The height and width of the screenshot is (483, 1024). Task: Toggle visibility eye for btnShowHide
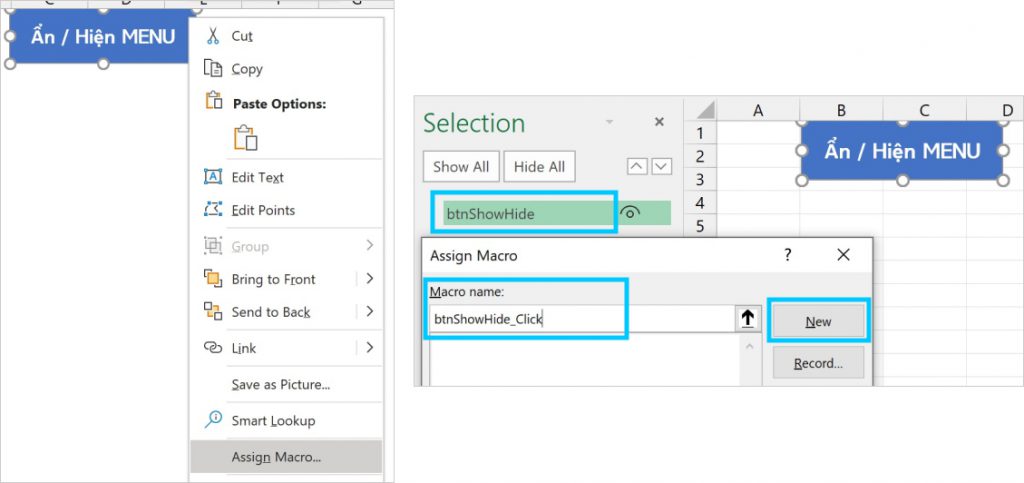630,213
